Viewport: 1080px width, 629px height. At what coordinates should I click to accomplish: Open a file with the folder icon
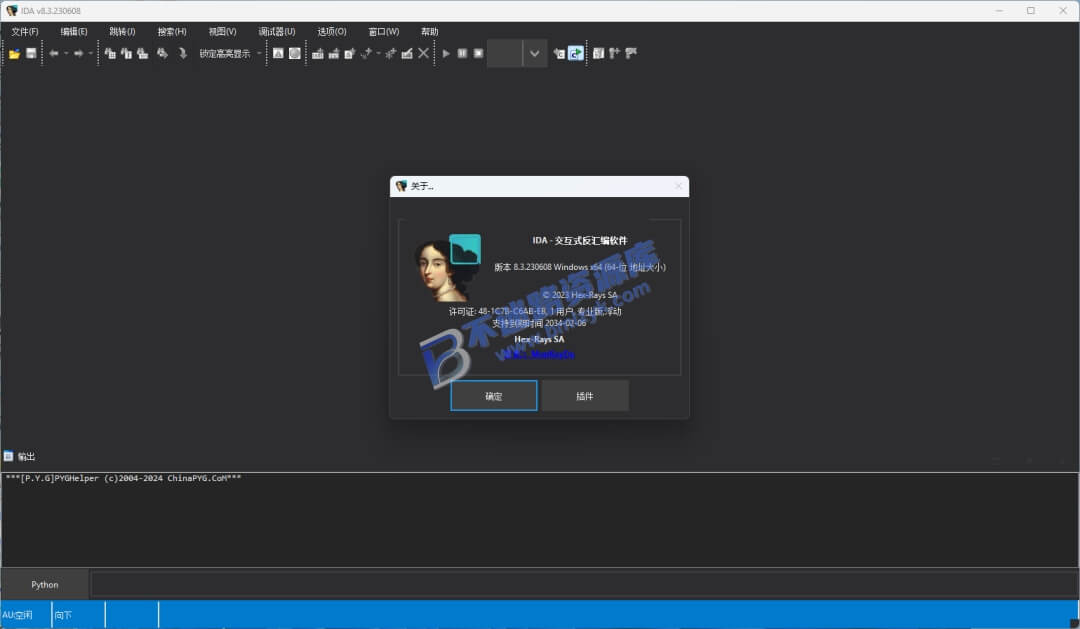[14, 53]
